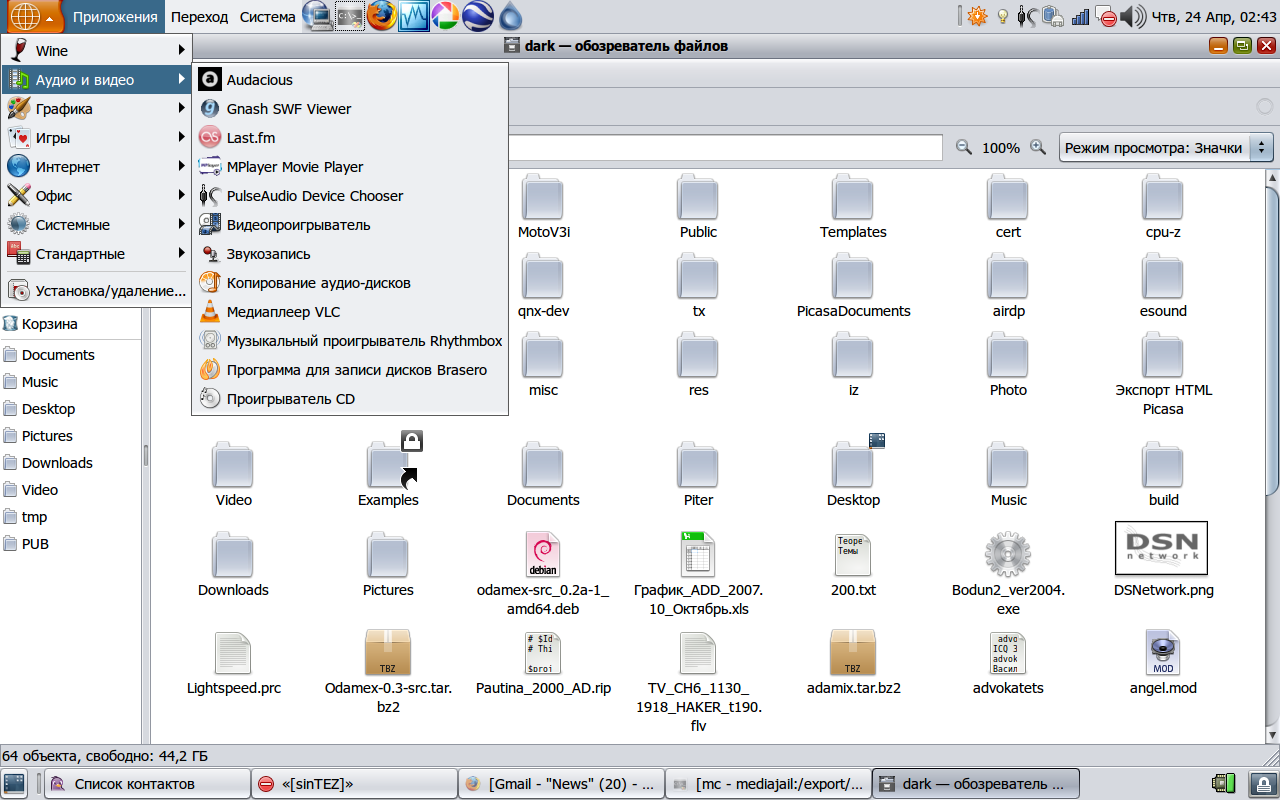Open the Wine submenu
The height and width of the screenshot is (800, 1280).
click(96, 51)
